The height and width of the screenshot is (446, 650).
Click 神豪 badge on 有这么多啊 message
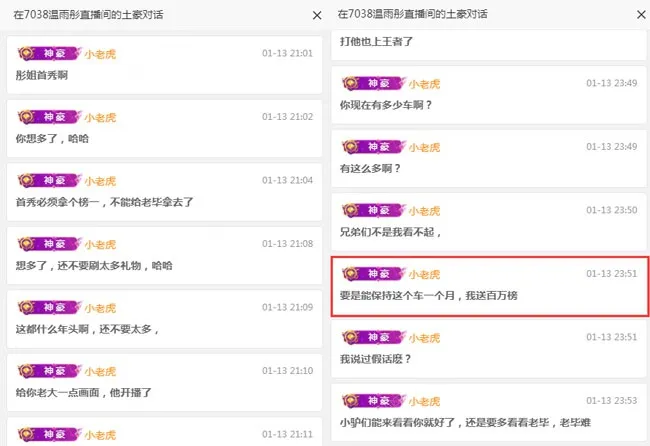374,147
